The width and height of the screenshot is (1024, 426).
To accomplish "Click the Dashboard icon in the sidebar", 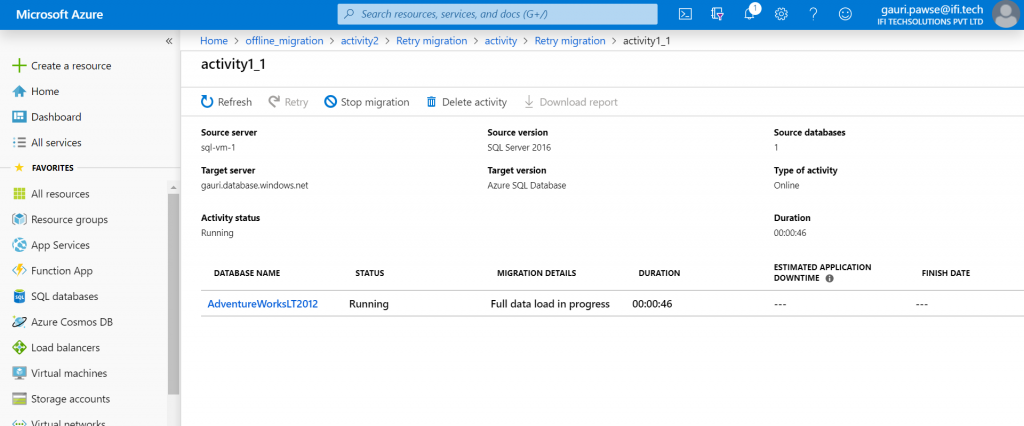I will 19,117.
